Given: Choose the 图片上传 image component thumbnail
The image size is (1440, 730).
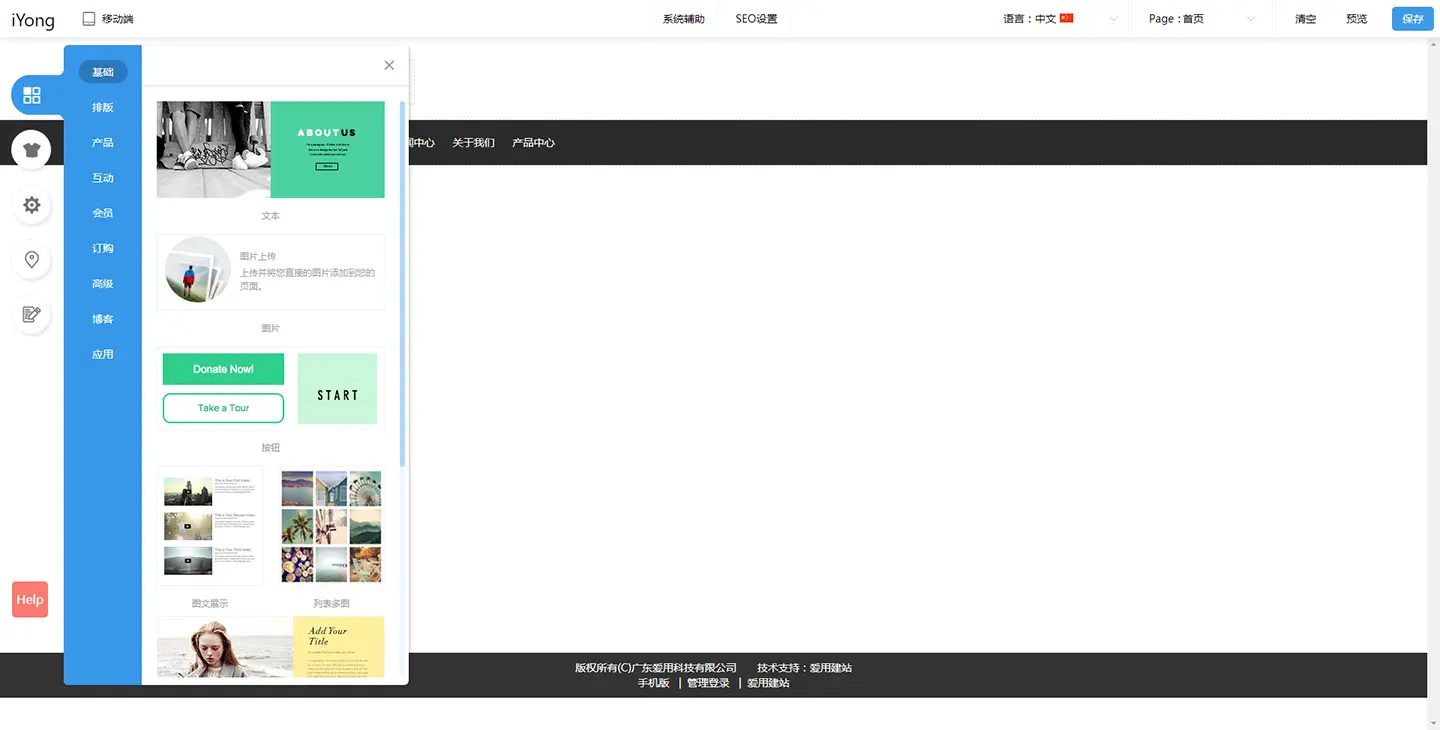Looking at the screenshot, I should 270,272.
